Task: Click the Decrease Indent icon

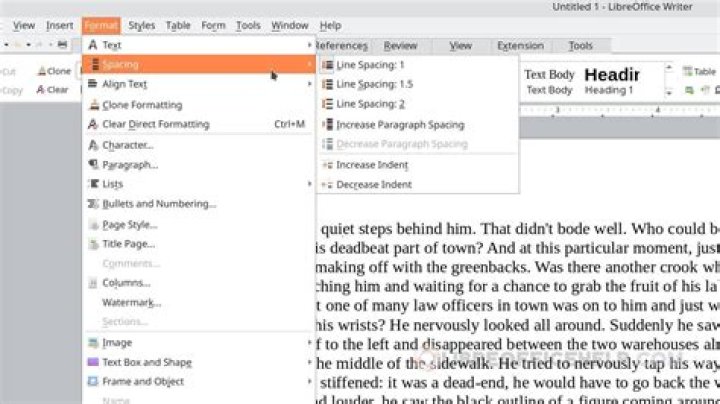Action: point(327,185)
